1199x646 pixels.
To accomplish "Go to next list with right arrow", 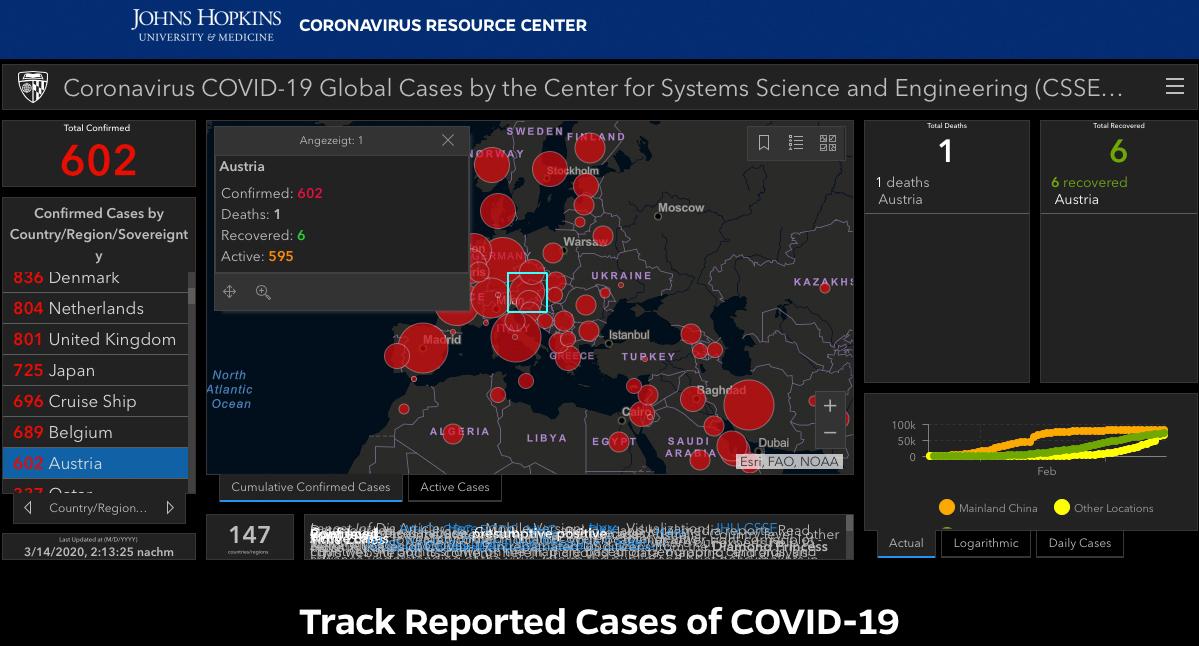I will (x=170, y=508).
